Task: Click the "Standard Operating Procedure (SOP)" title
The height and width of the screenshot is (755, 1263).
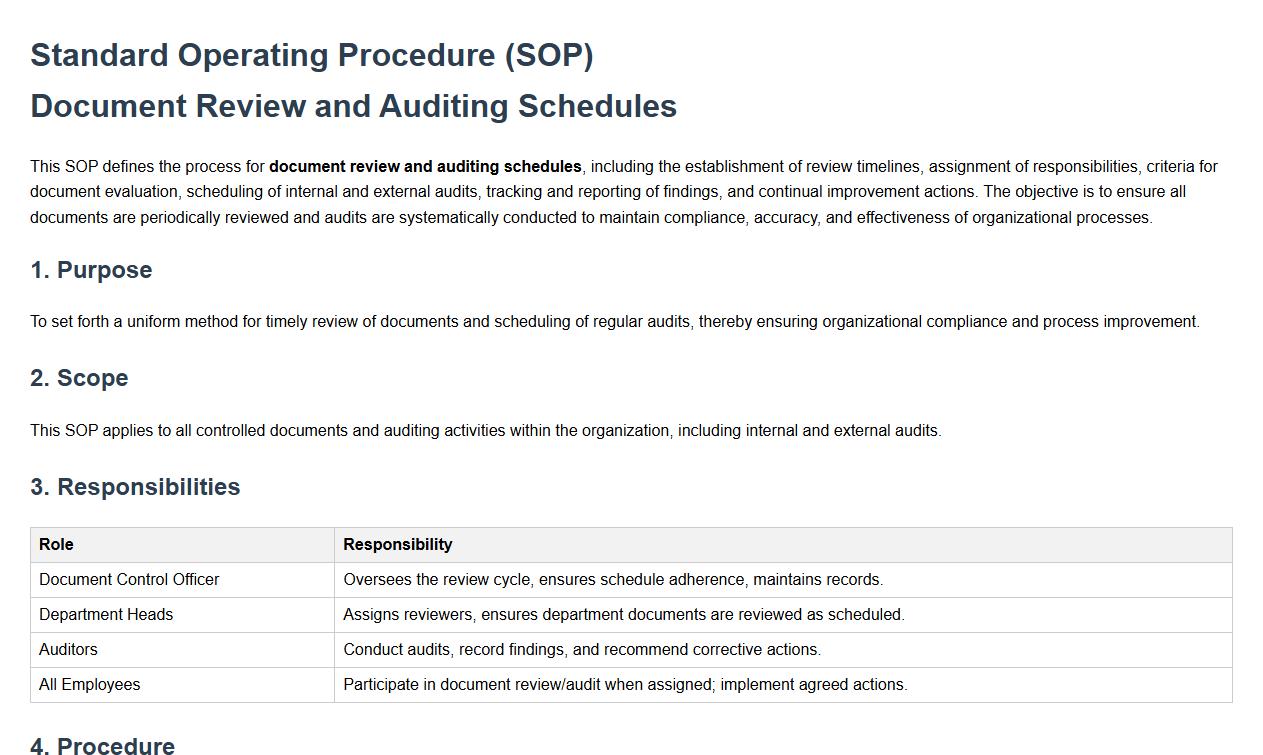Action: coord(312,55)
